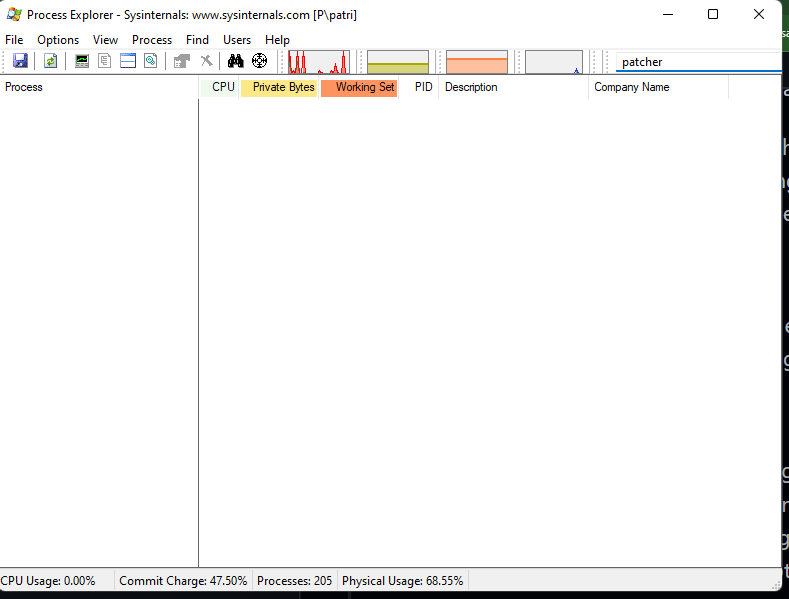Viewport: 789px width, 599px height.
Task: Sort by the Process column header
Action: [100, 87]
